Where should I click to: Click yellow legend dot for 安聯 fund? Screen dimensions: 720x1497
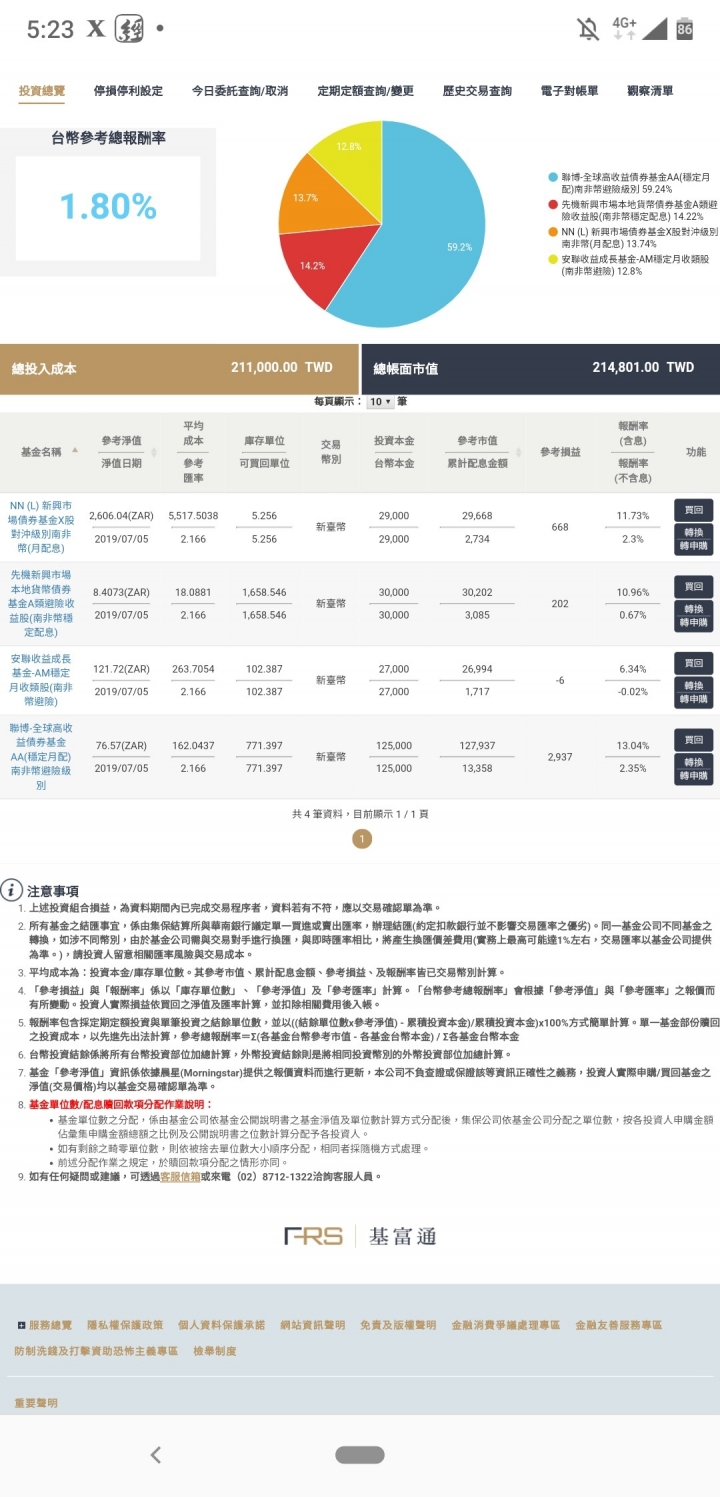[x=553, y=259]
